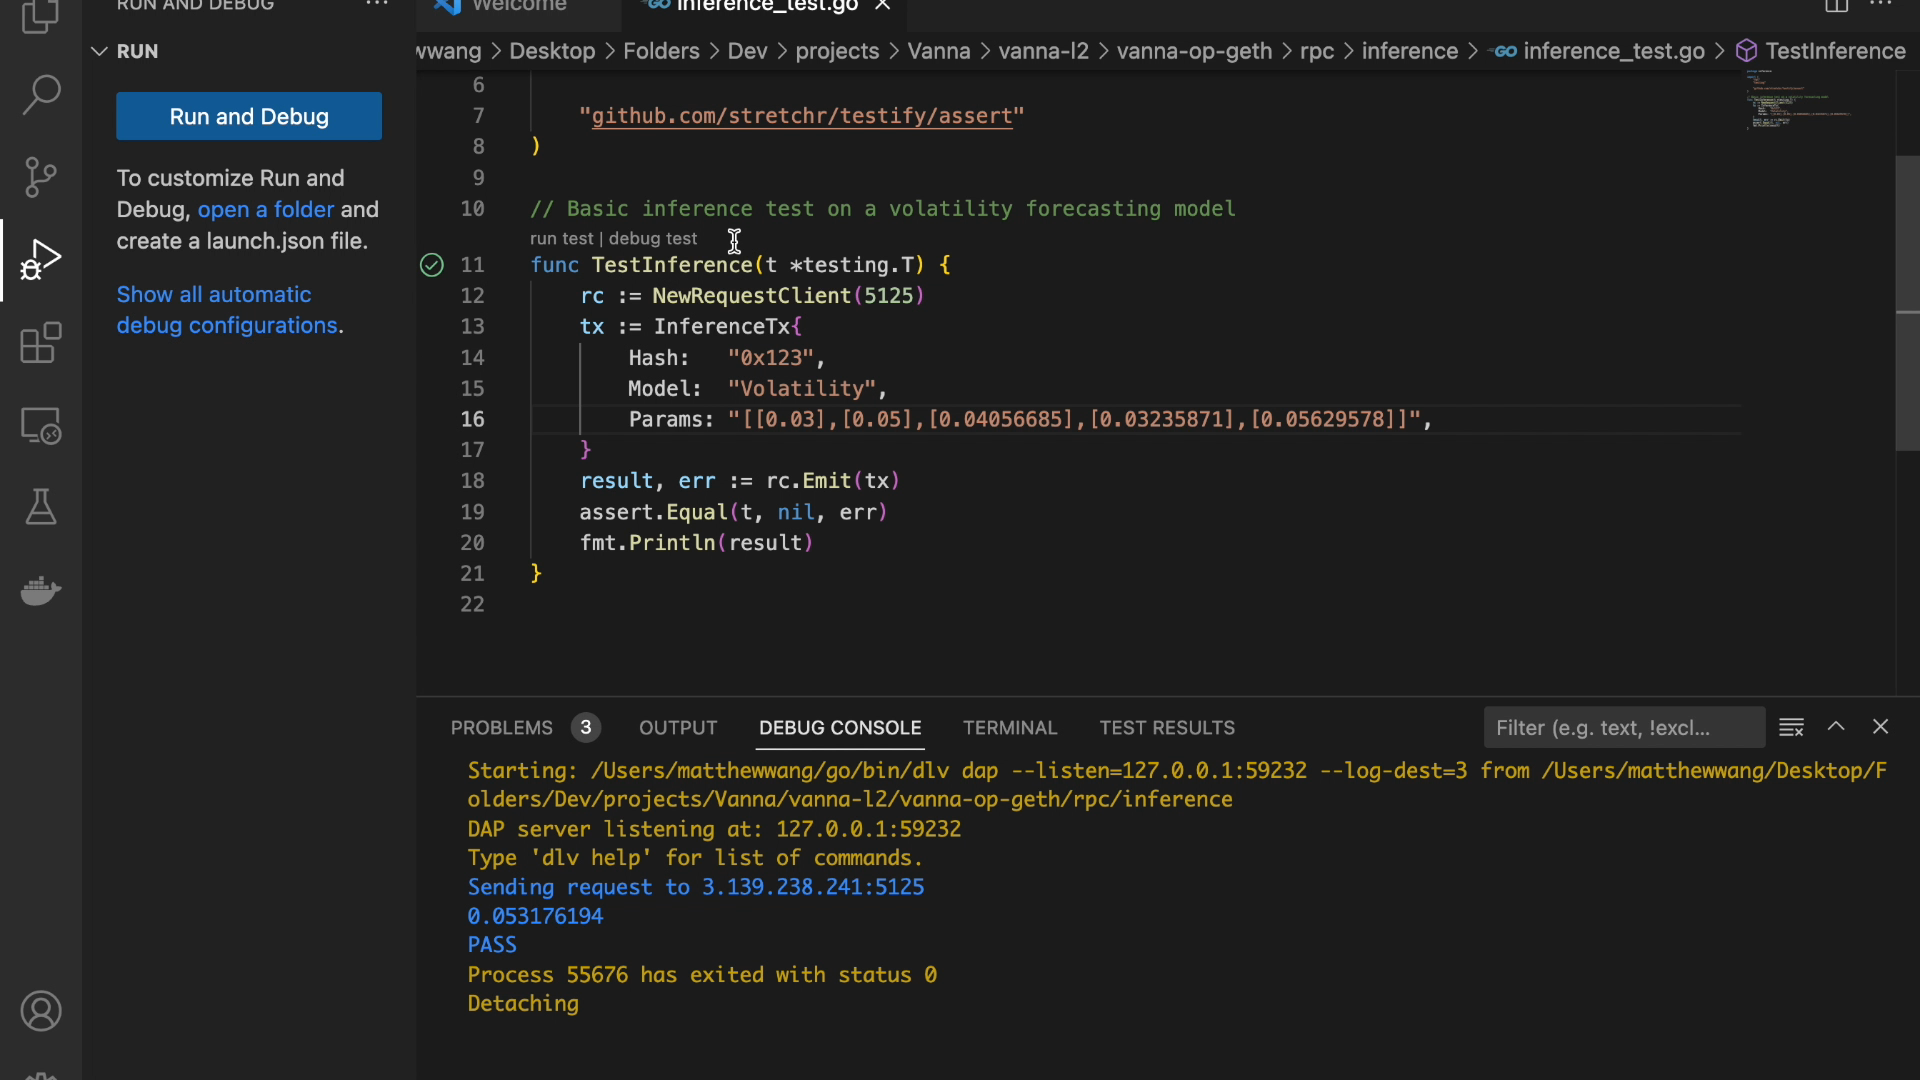The height and width of the screenshot is (1080, 1920).
Task: Open the Folders breadcrumb dropdown
Action: 661,51
